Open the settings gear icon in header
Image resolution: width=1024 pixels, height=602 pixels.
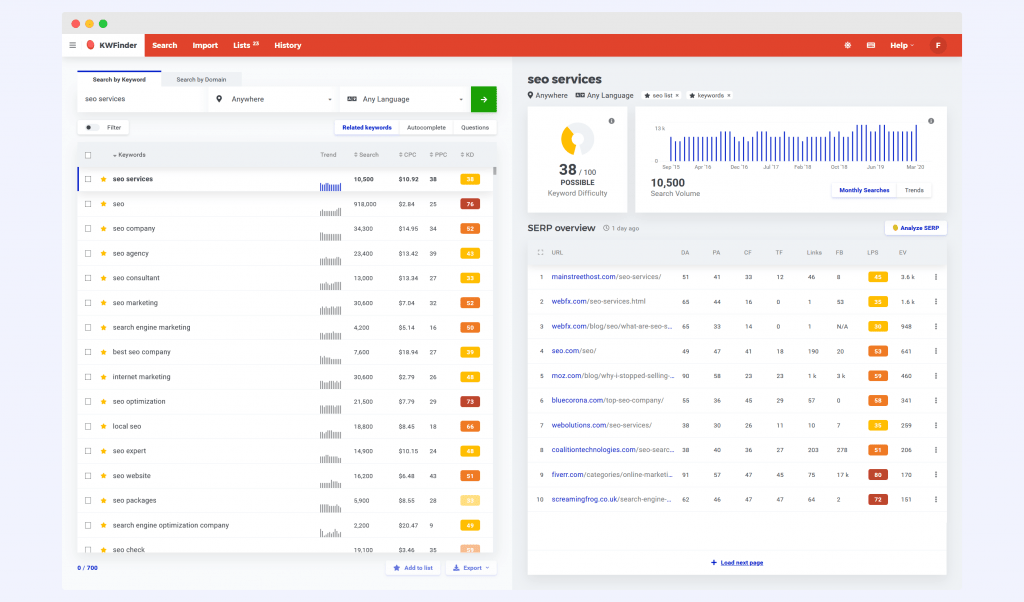pos(848,45)
